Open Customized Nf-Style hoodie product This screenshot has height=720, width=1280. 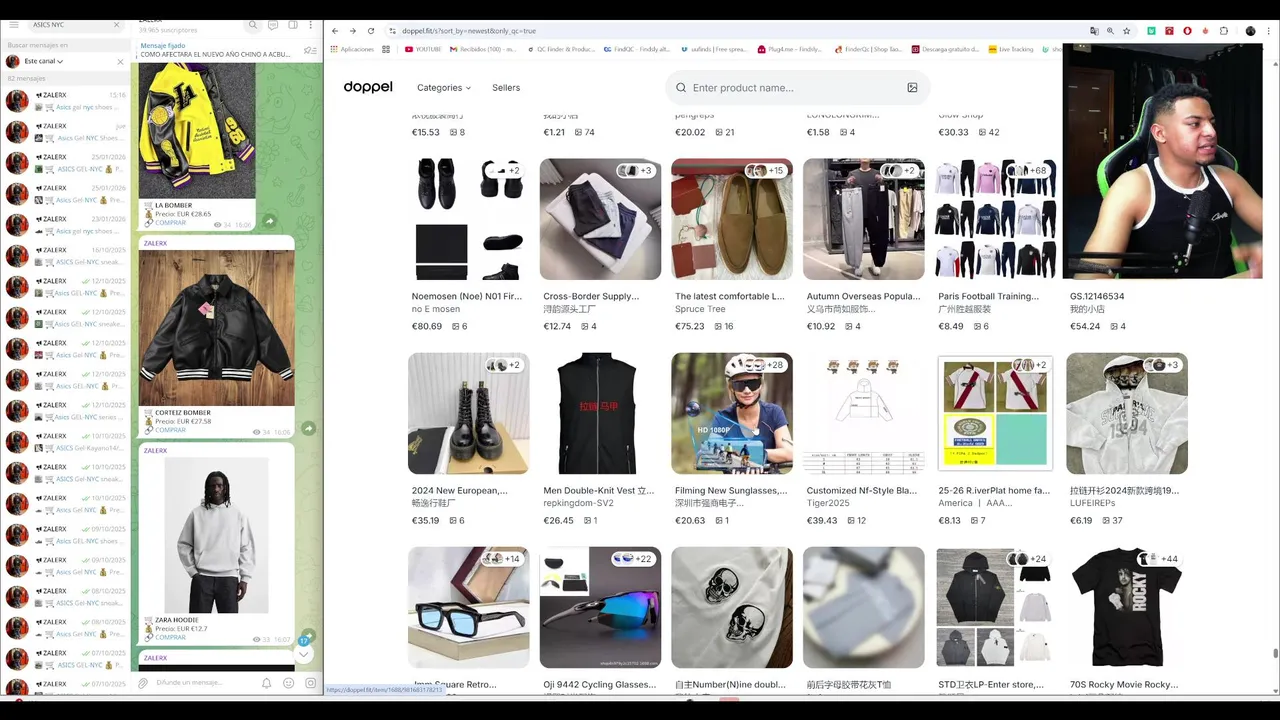click(x=864, y=413)
